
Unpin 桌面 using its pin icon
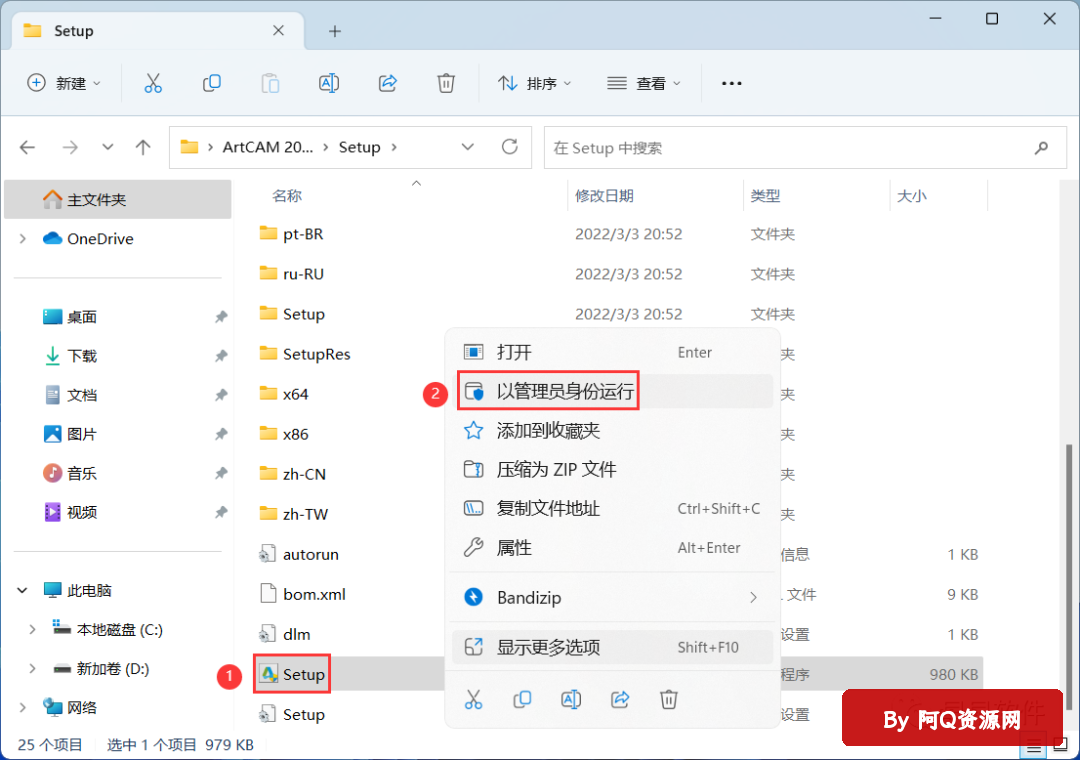(220, 317)
